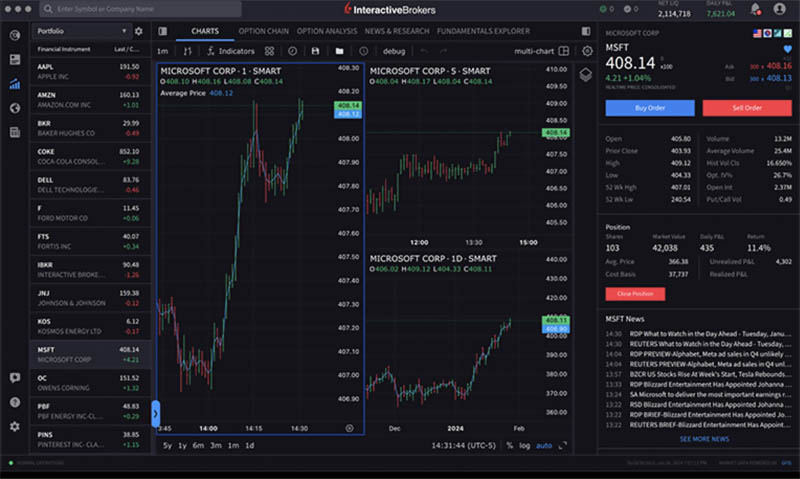Redo chart action arrow
800x479 pixels.
coord(443,51)
